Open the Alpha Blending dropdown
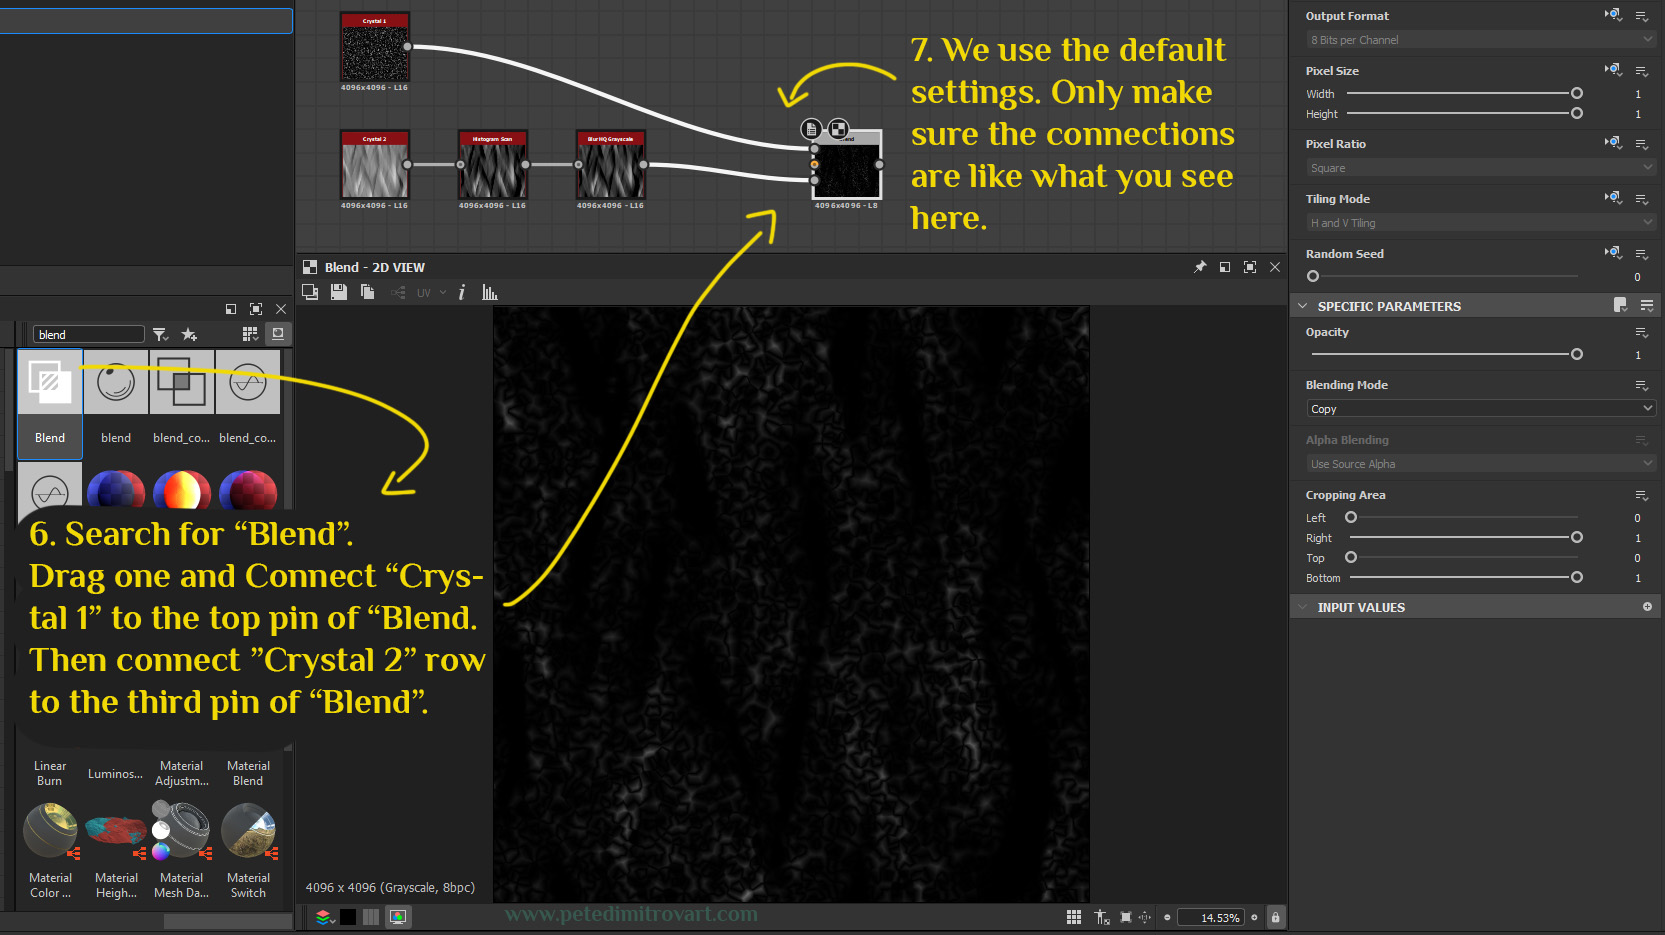The width and height of the screenshot is (1665, 935). tap(1480, 464)
